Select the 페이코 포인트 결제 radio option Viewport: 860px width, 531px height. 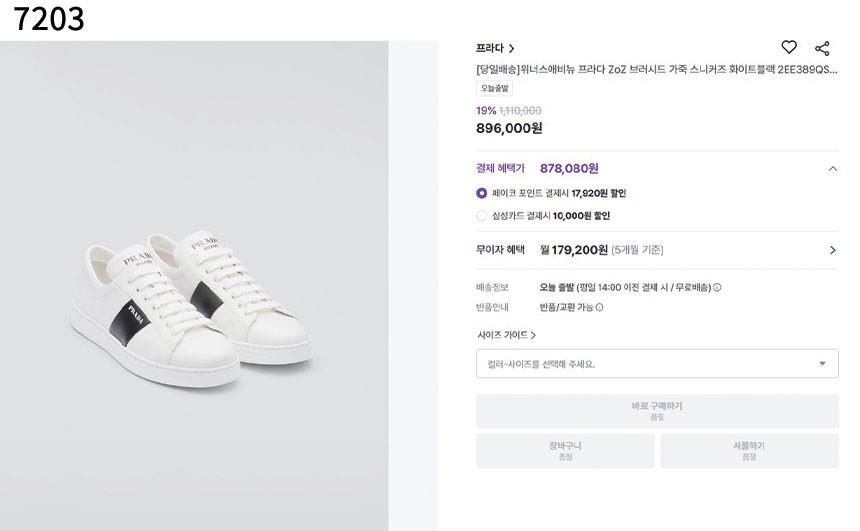[482, 193]
